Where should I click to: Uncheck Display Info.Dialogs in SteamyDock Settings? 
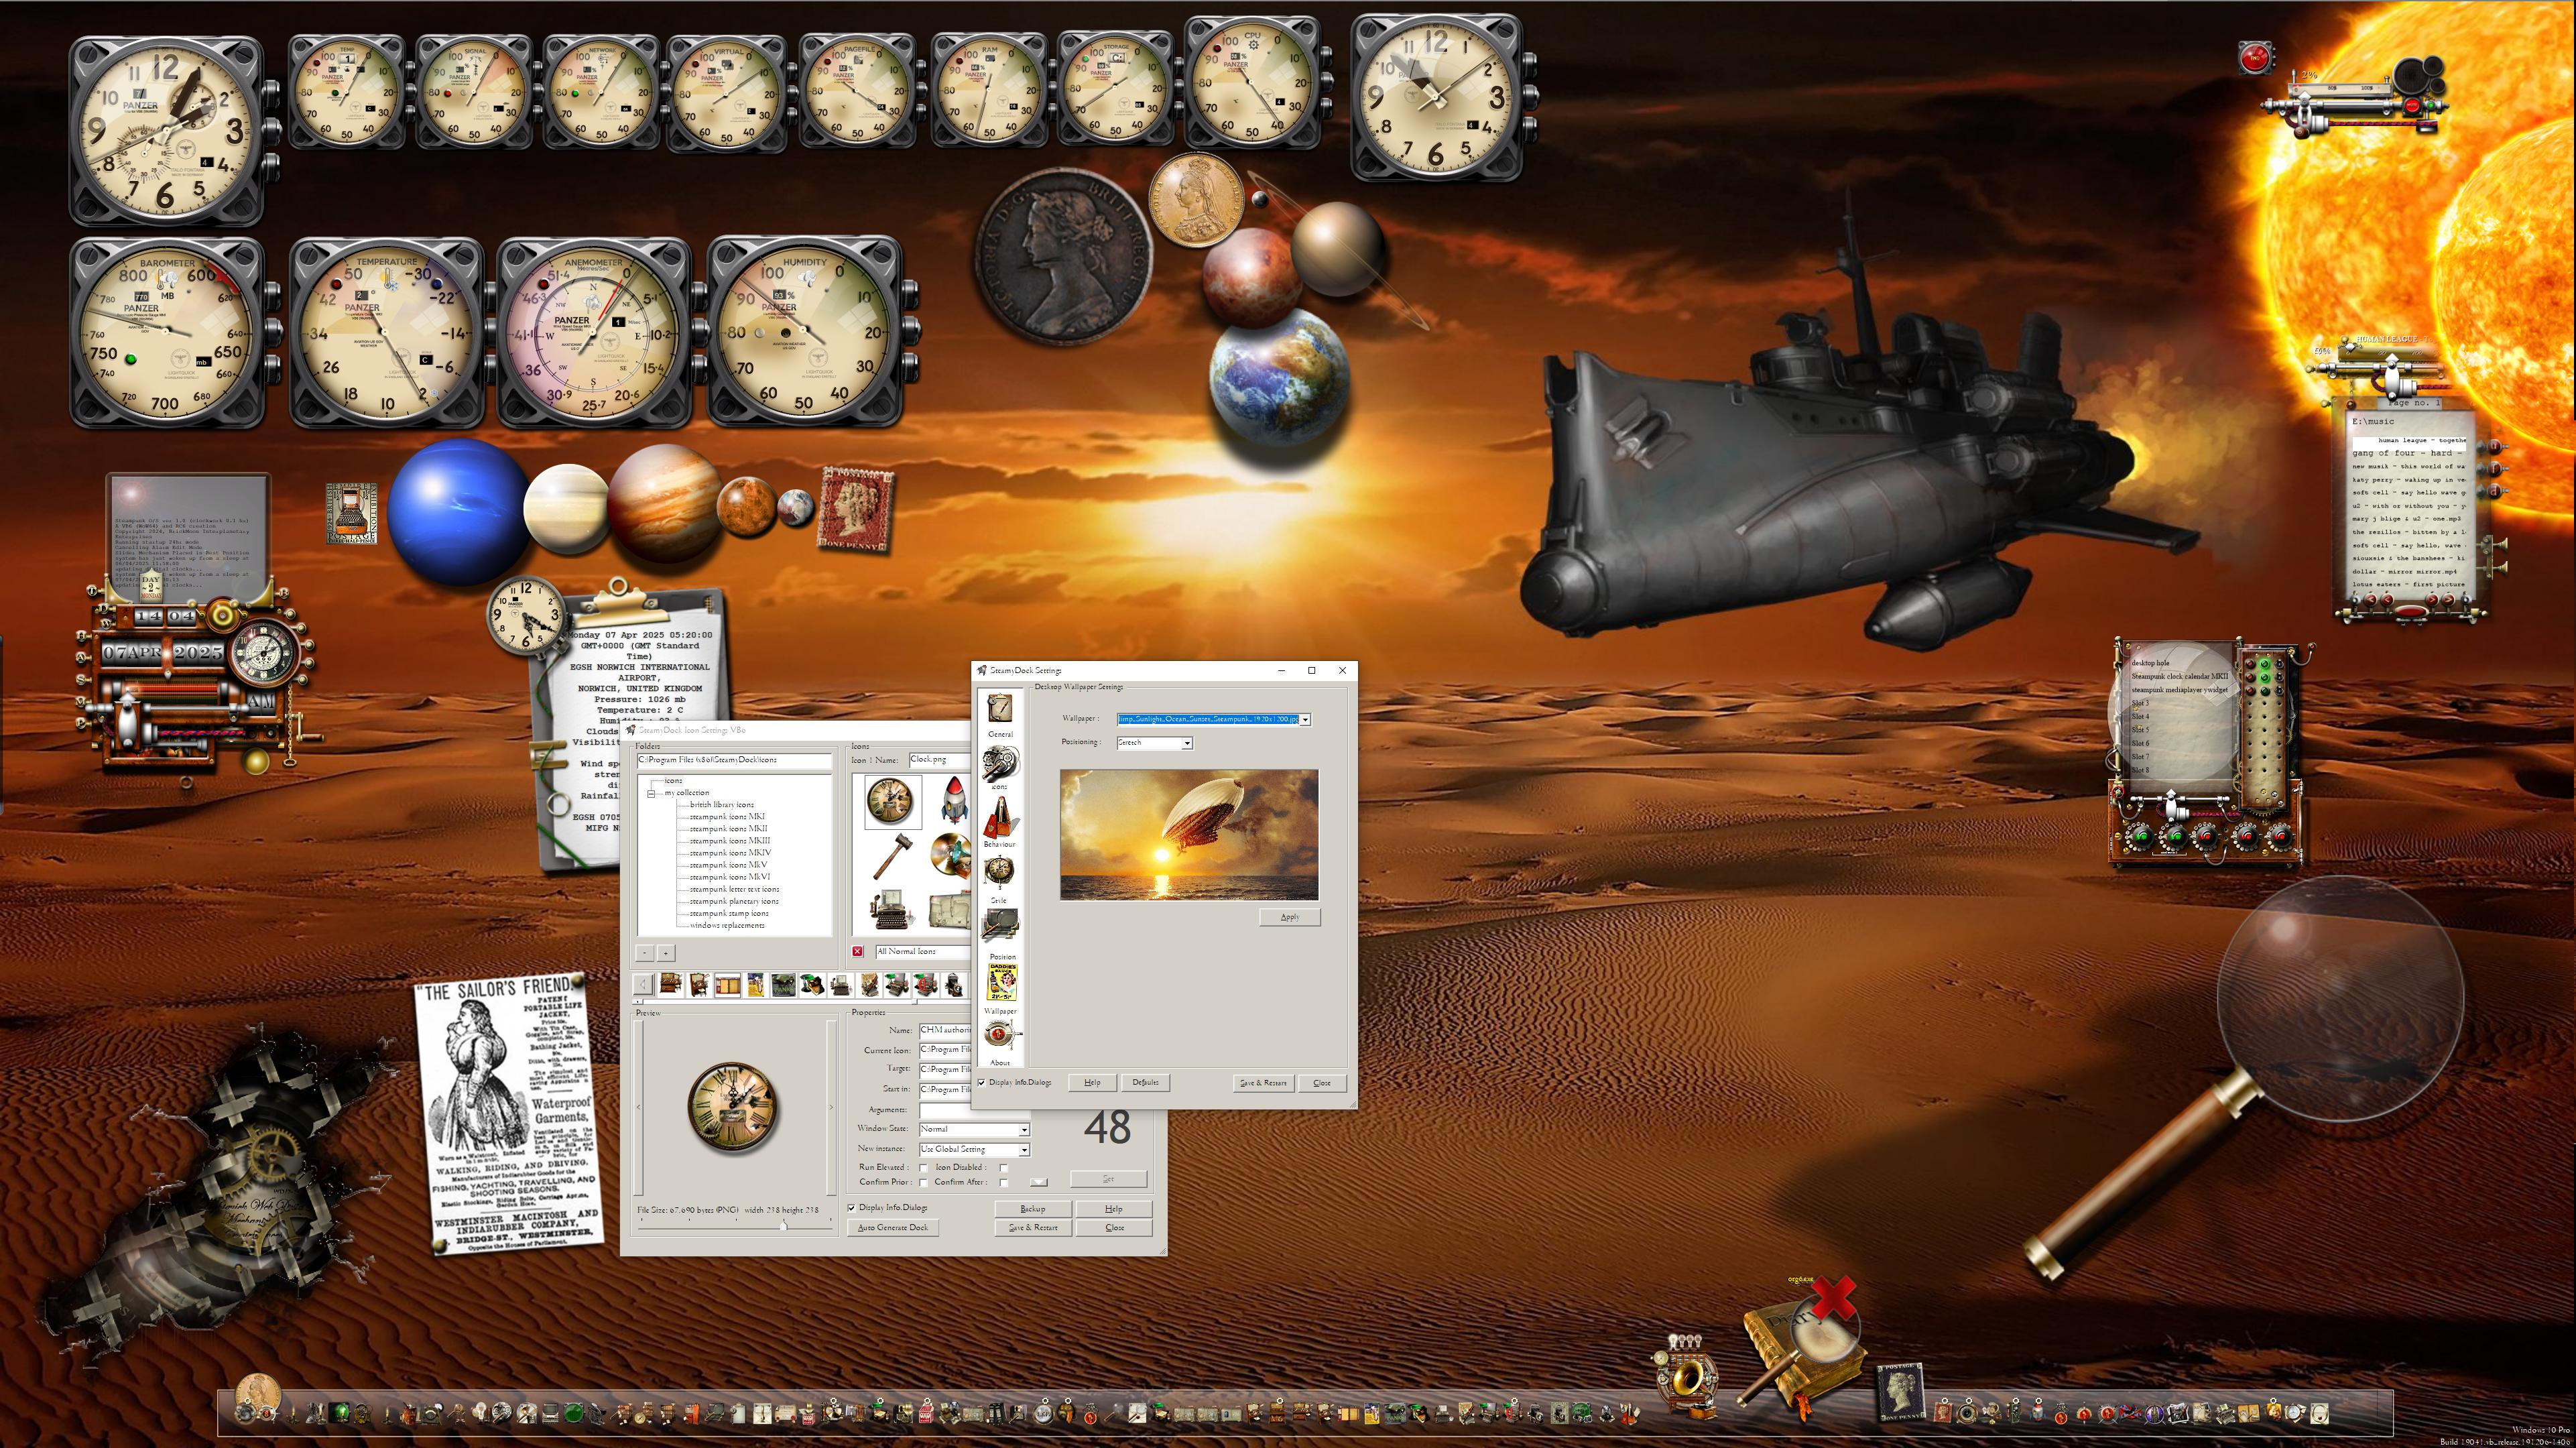click(x=981, y=1083)
